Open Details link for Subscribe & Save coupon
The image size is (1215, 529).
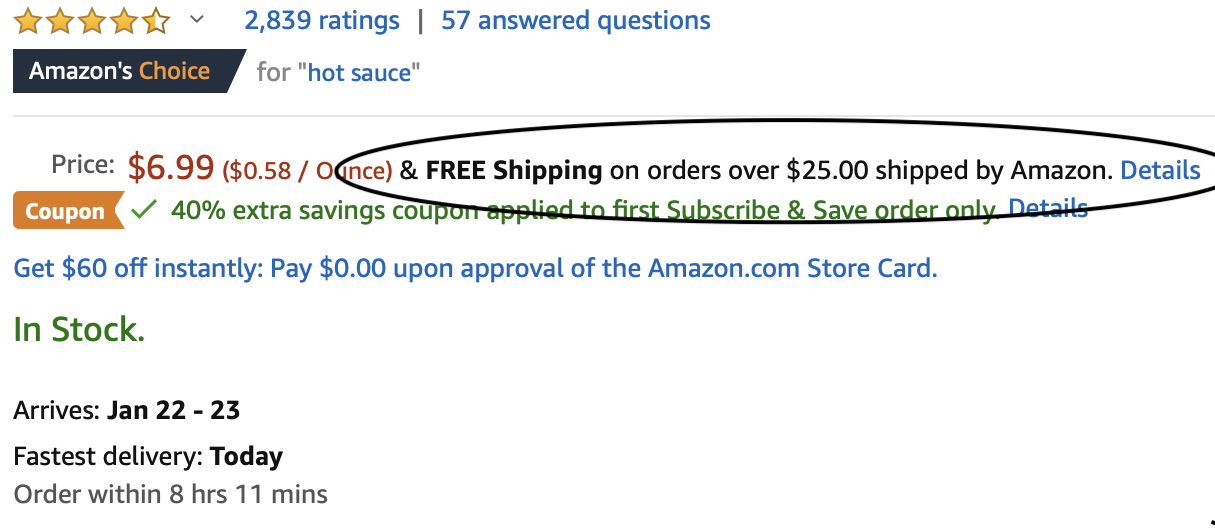(x=1047, y=208)
